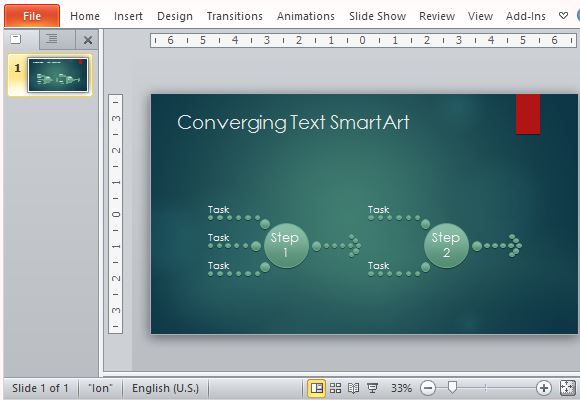Click the zoom slider handle

452,387
